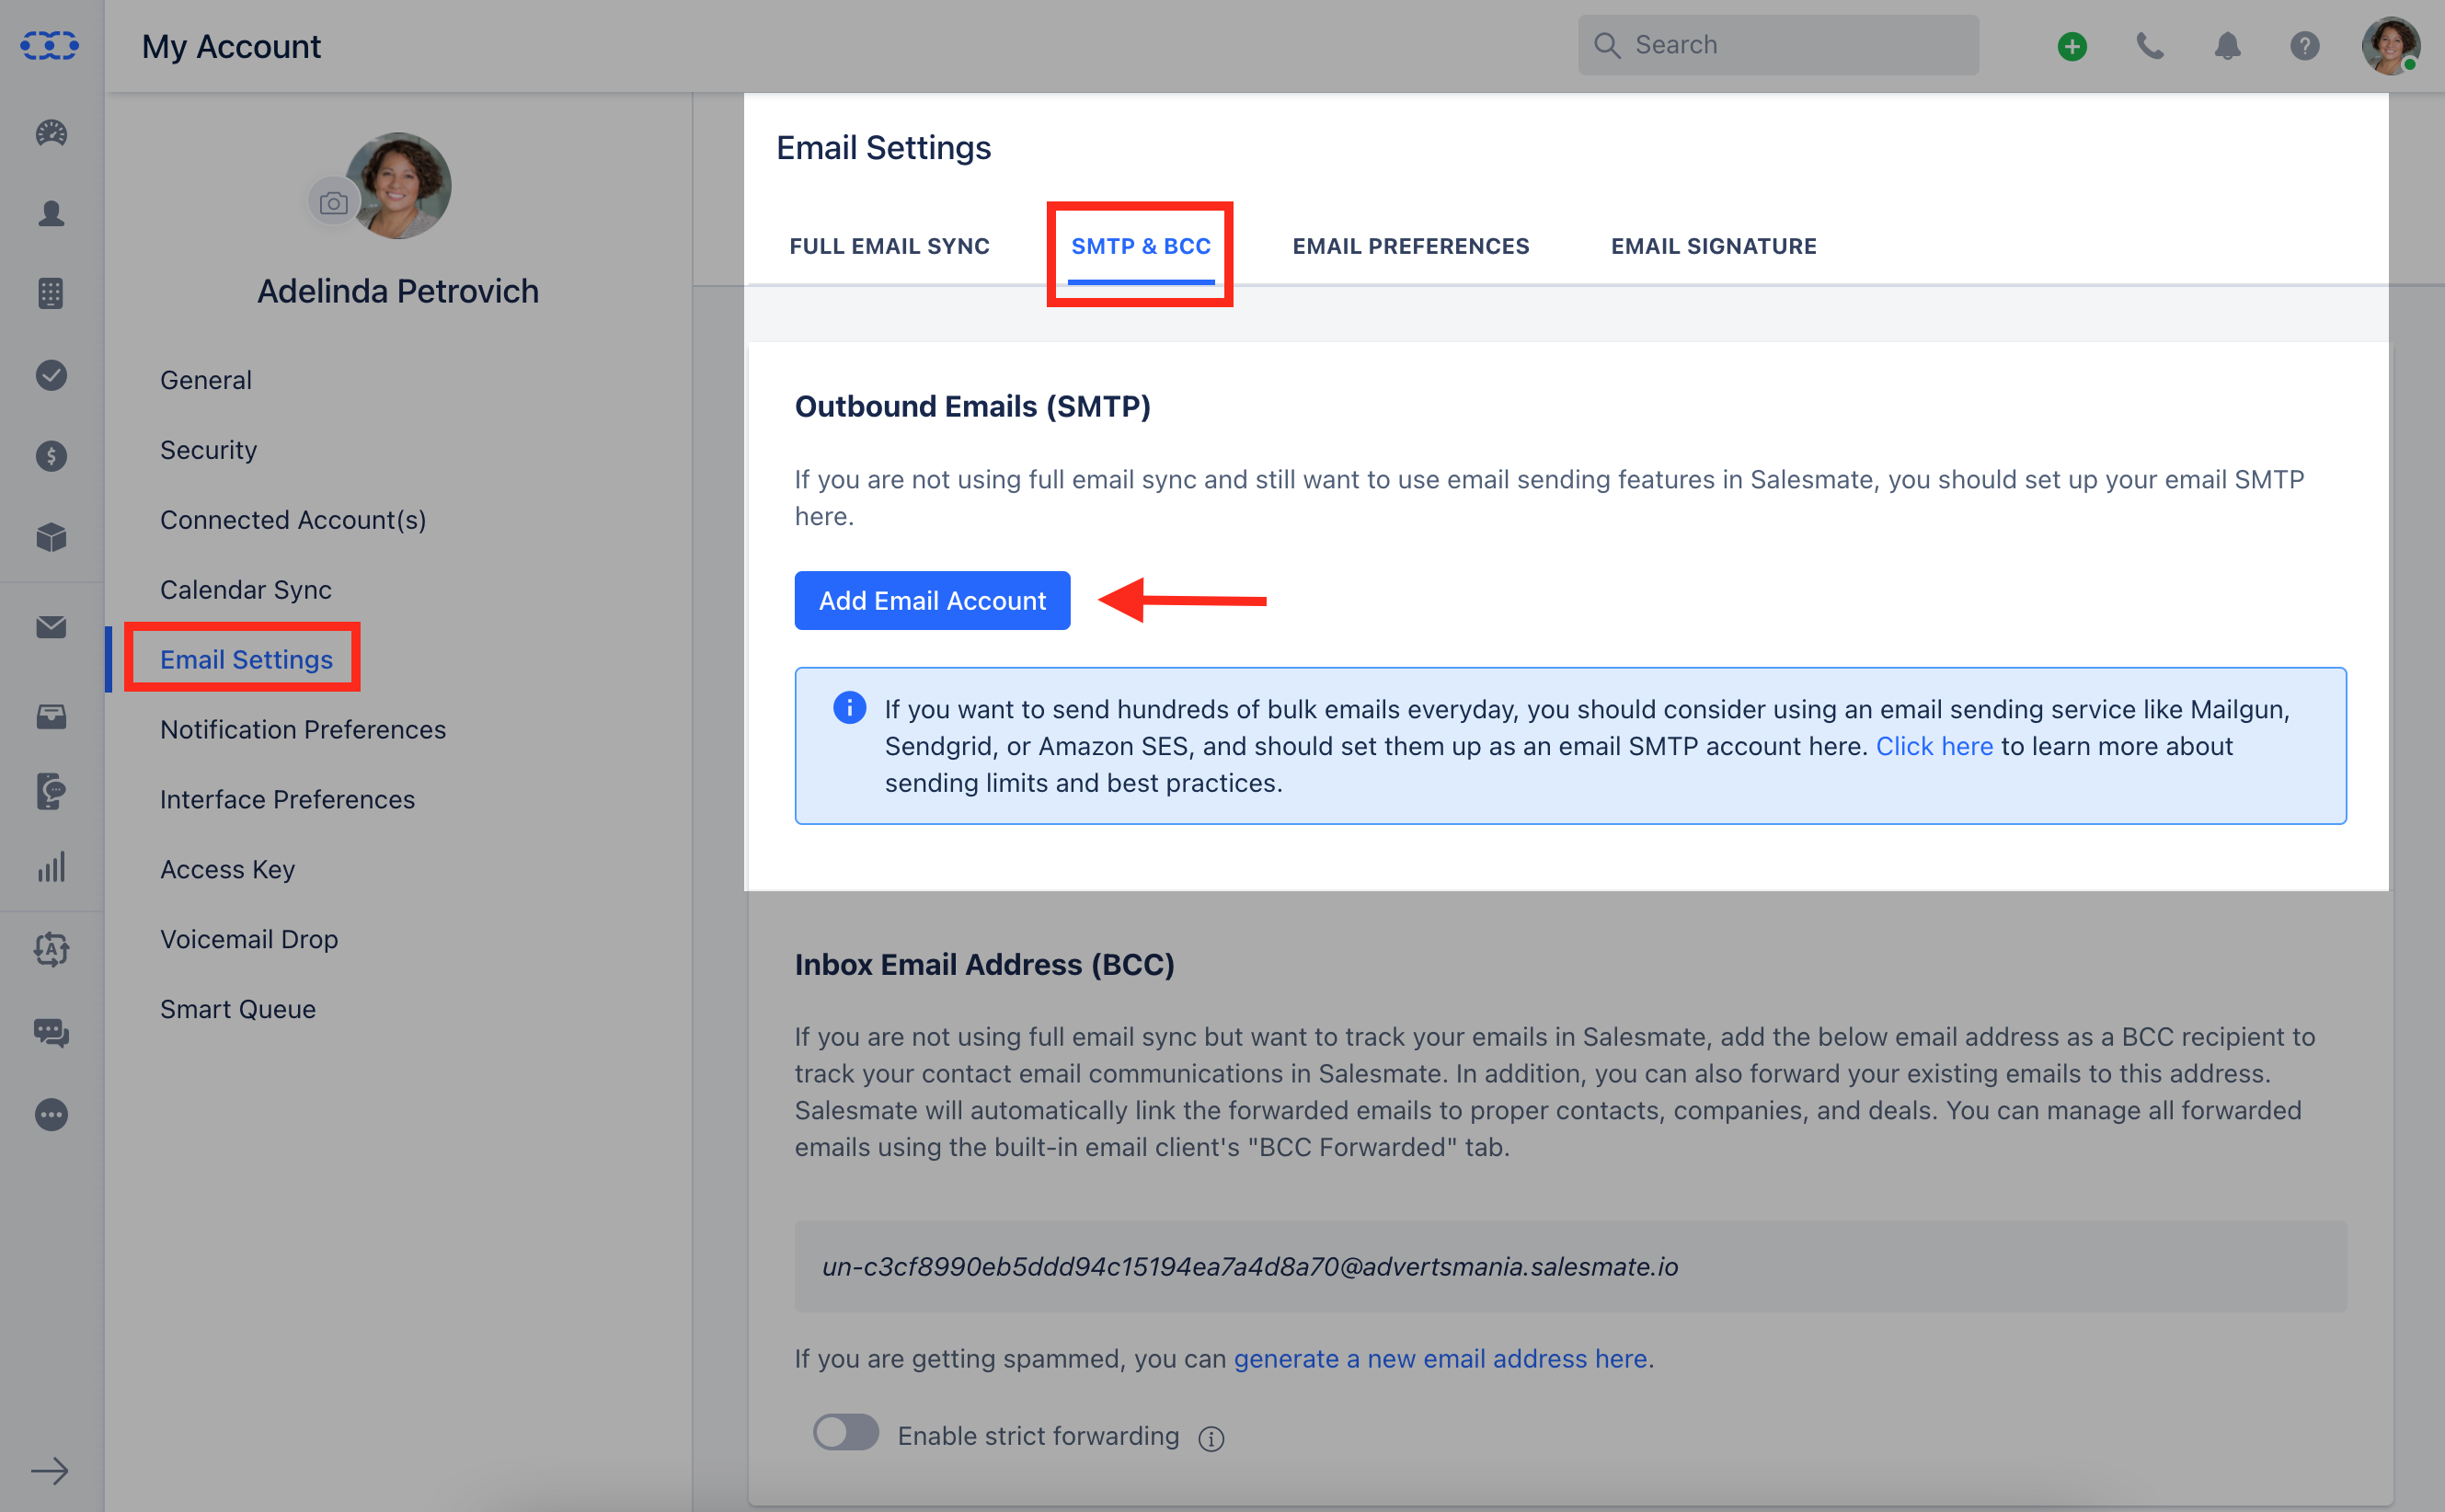Open General account settings
Screen dimensions: 2445x1512
tap(206, 380)
